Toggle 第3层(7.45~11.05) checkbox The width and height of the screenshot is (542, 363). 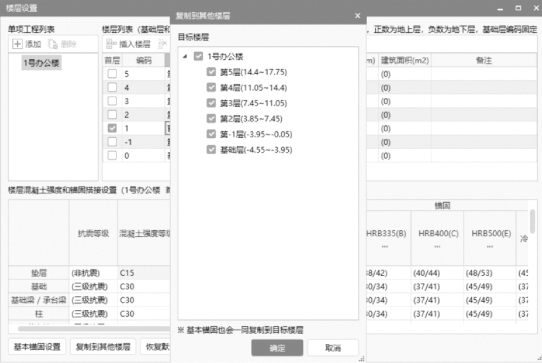tap(211, 103)
